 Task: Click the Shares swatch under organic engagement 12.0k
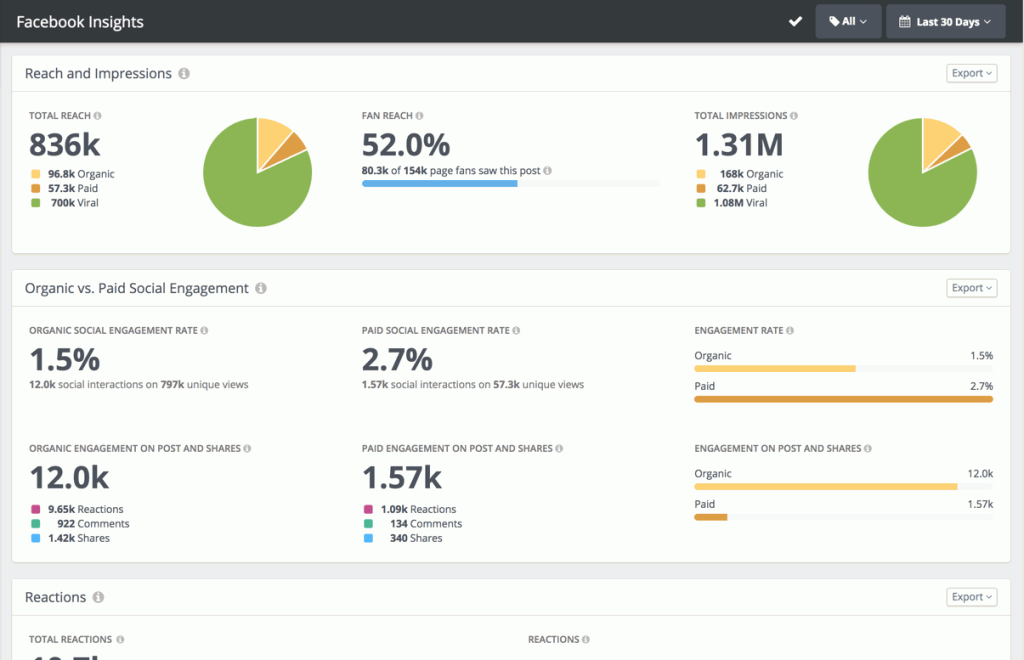[35, 538]
